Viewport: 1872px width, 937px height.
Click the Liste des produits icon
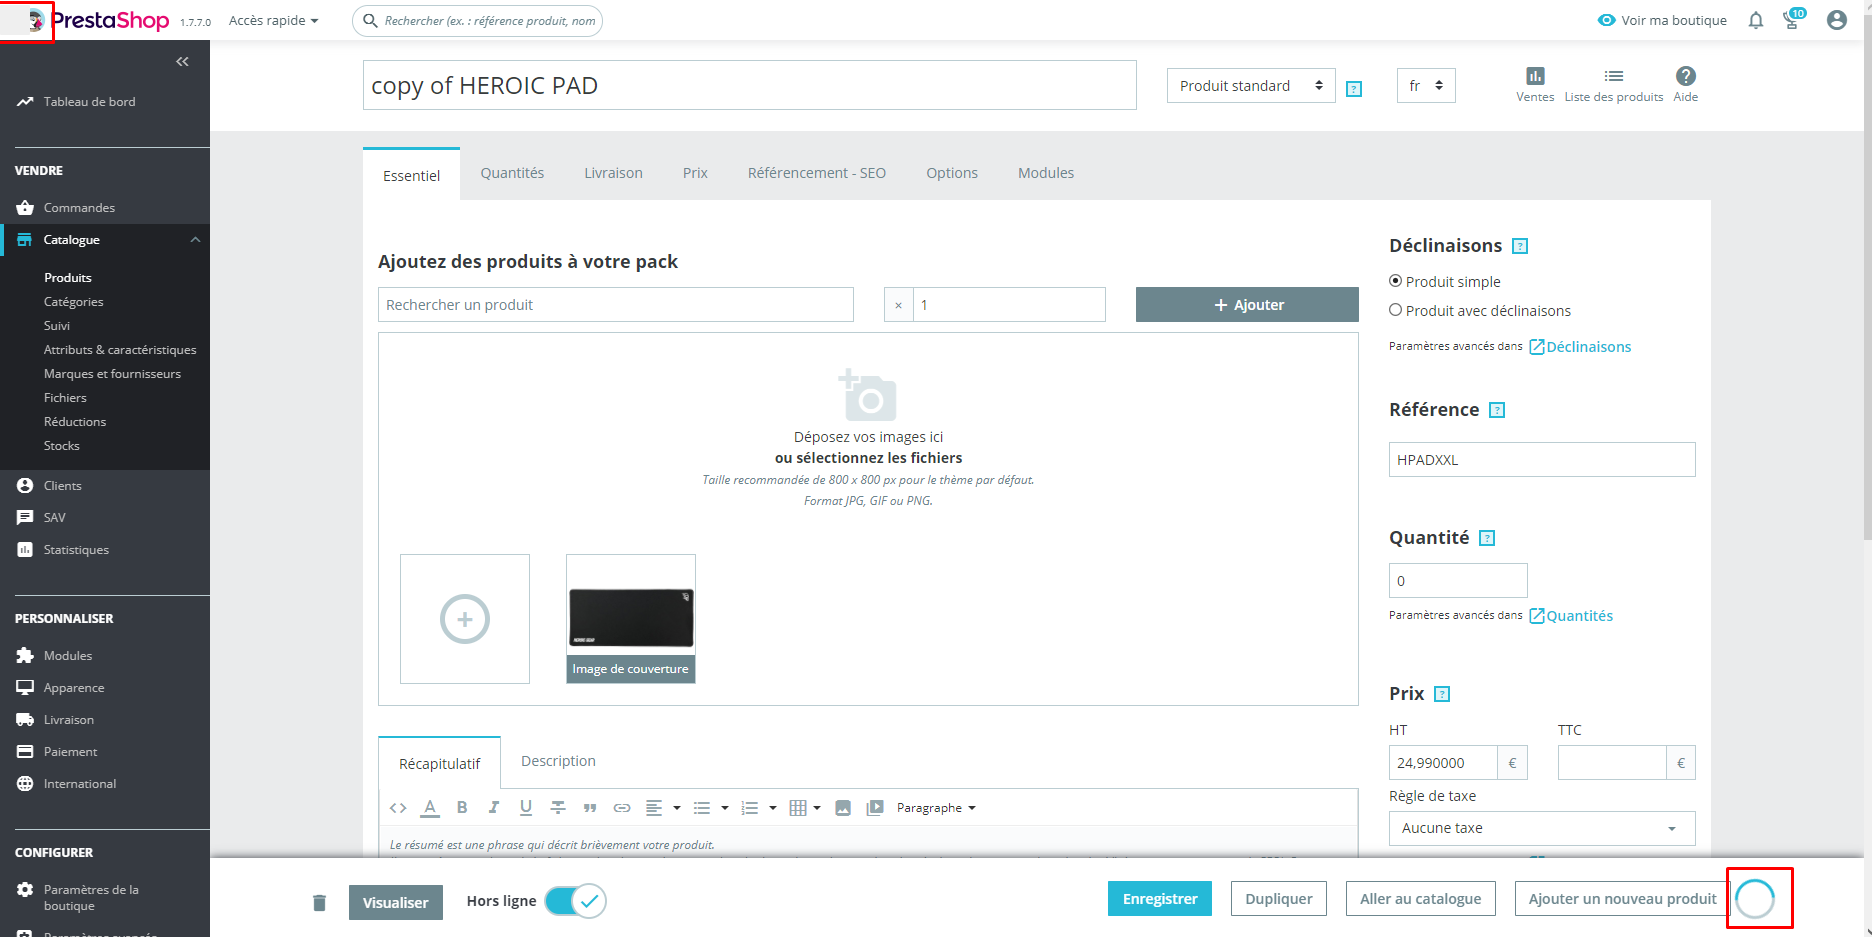1614,76
